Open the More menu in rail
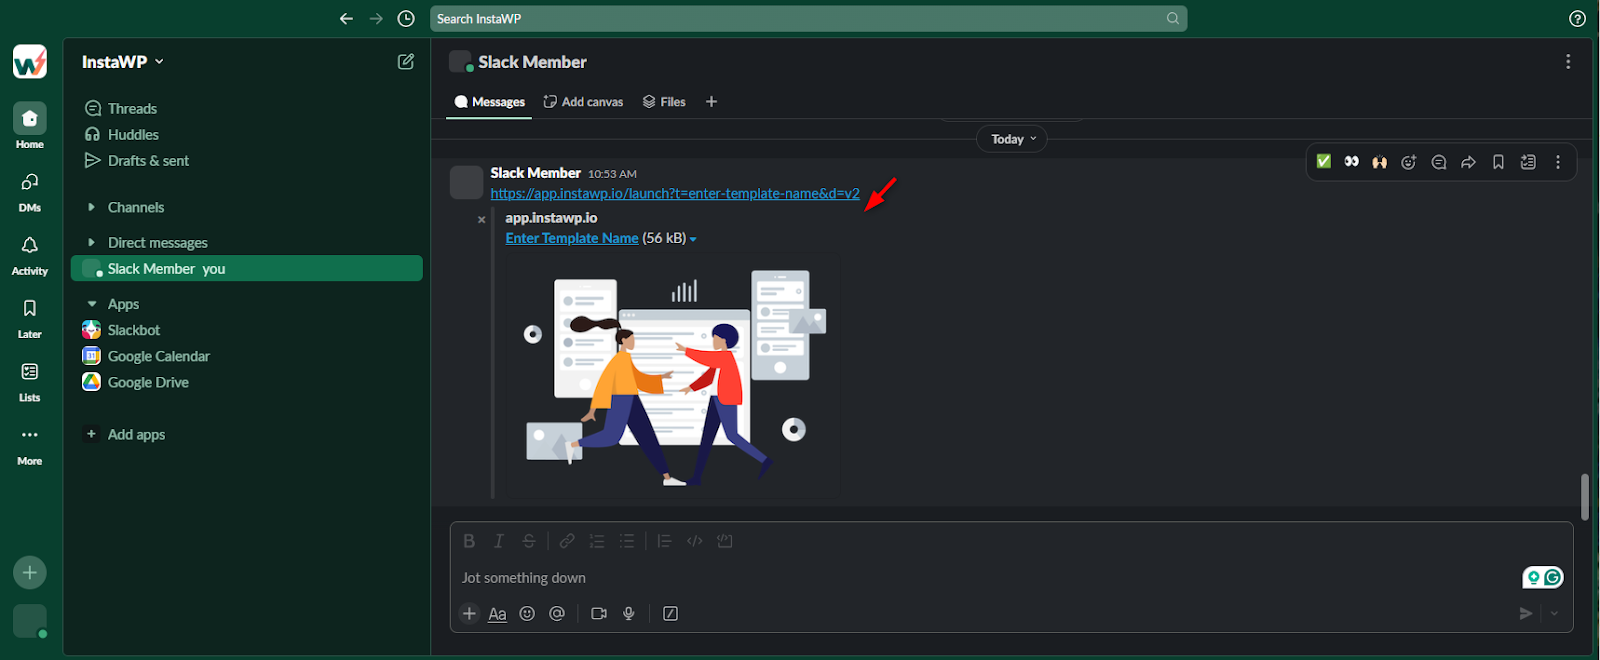 (x=30, y=444)
